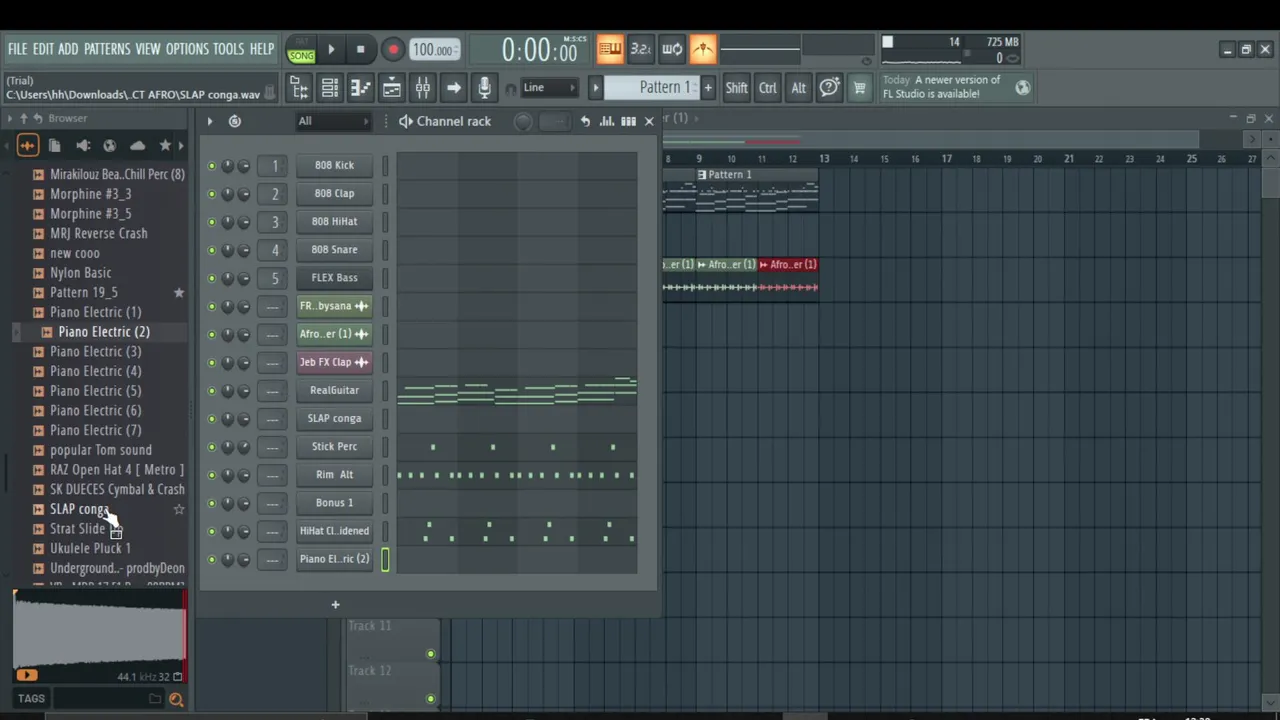This screenshot has height=720, width=1280.
Task: Open the OPTIONS menu
Action: [187, 49]
